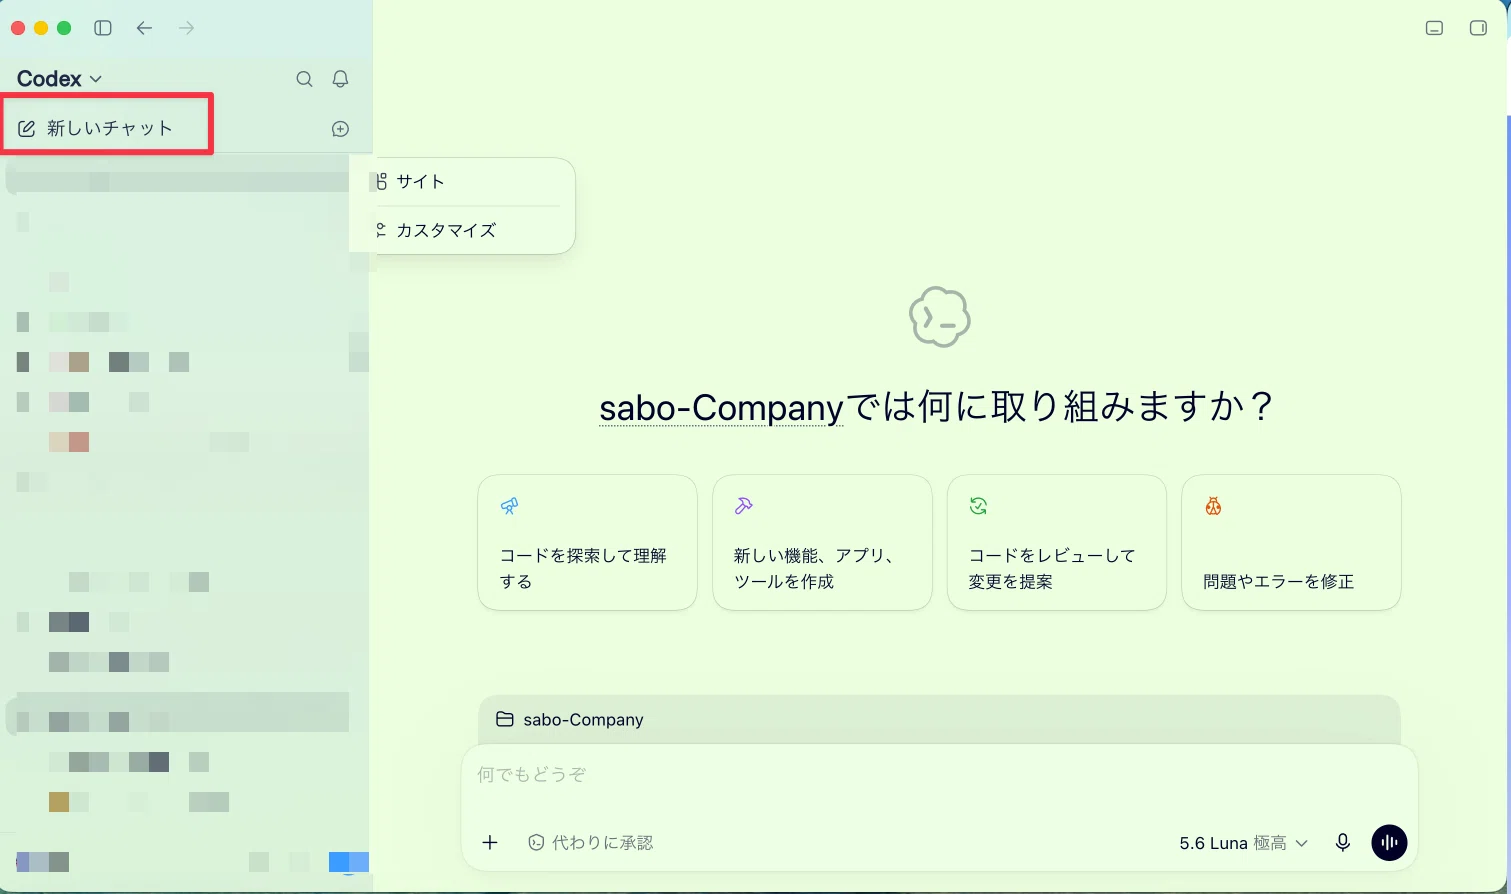Open notifications with the bell icon

click(x=340, y=79)
